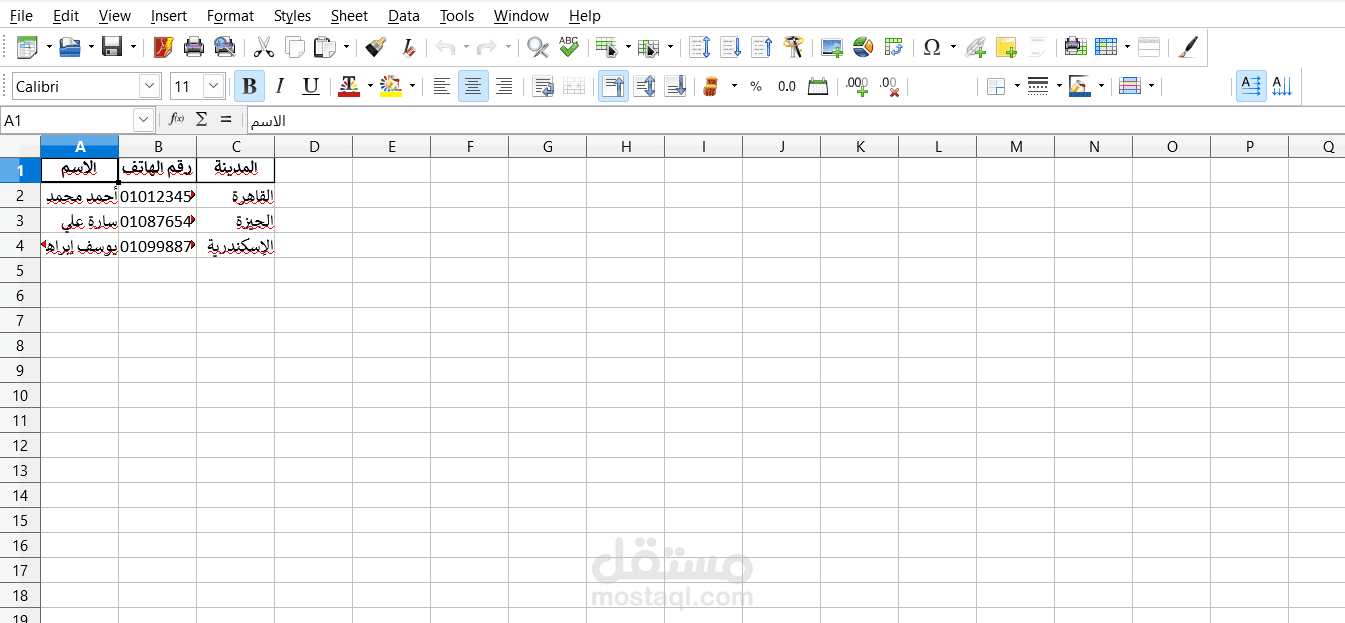The width and height of the screenshot is (1345, 623).
Task: Insert a chart
Action: pos(863,47)
